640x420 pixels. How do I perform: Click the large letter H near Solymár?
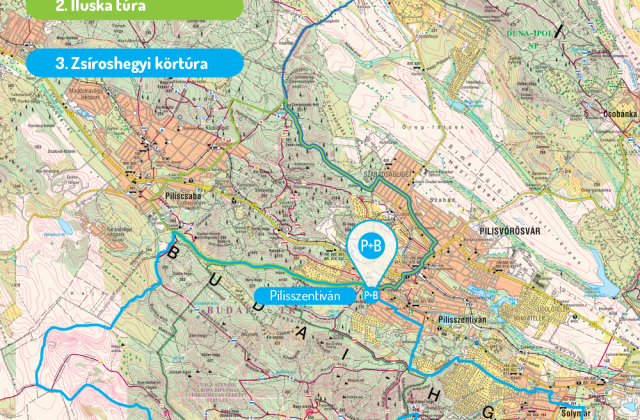click(x=434, y=394)
